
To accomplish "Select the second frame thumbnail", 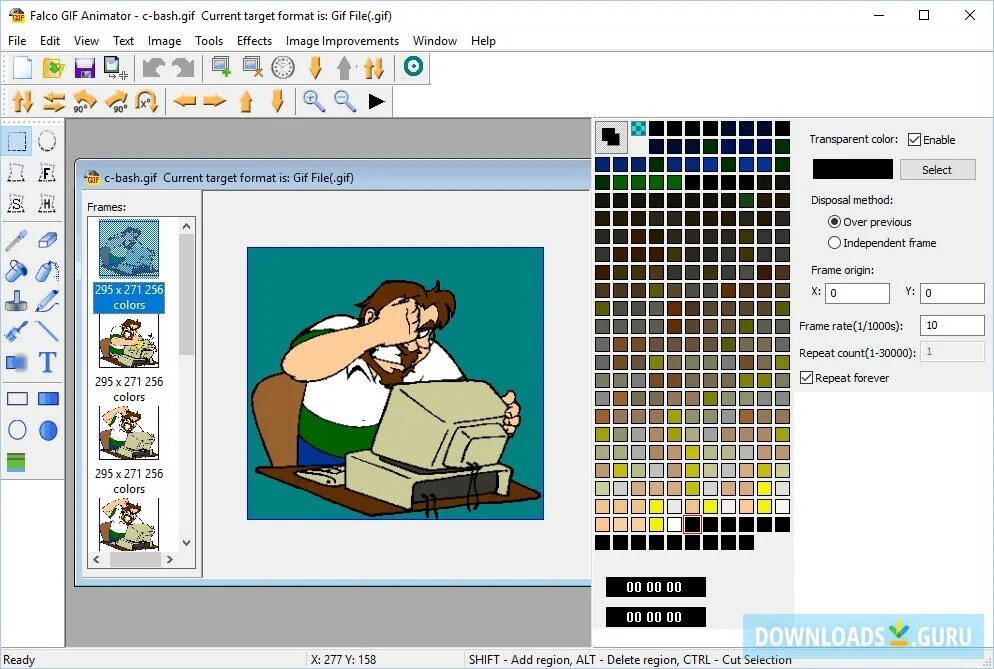I will tap(129, 342).
